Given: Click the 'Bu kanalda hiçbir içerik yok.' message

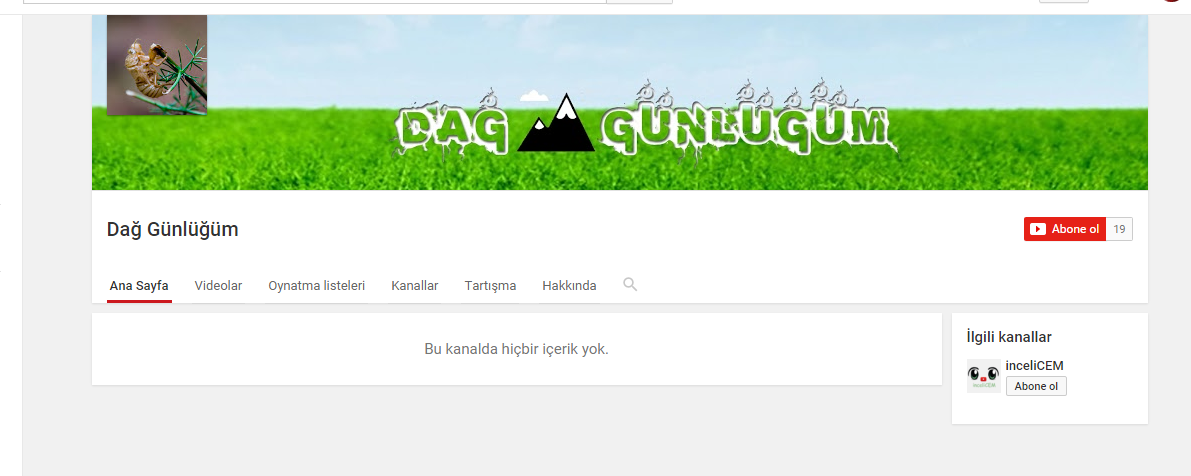Looking at the screenshot, I should tap(517, 349).
